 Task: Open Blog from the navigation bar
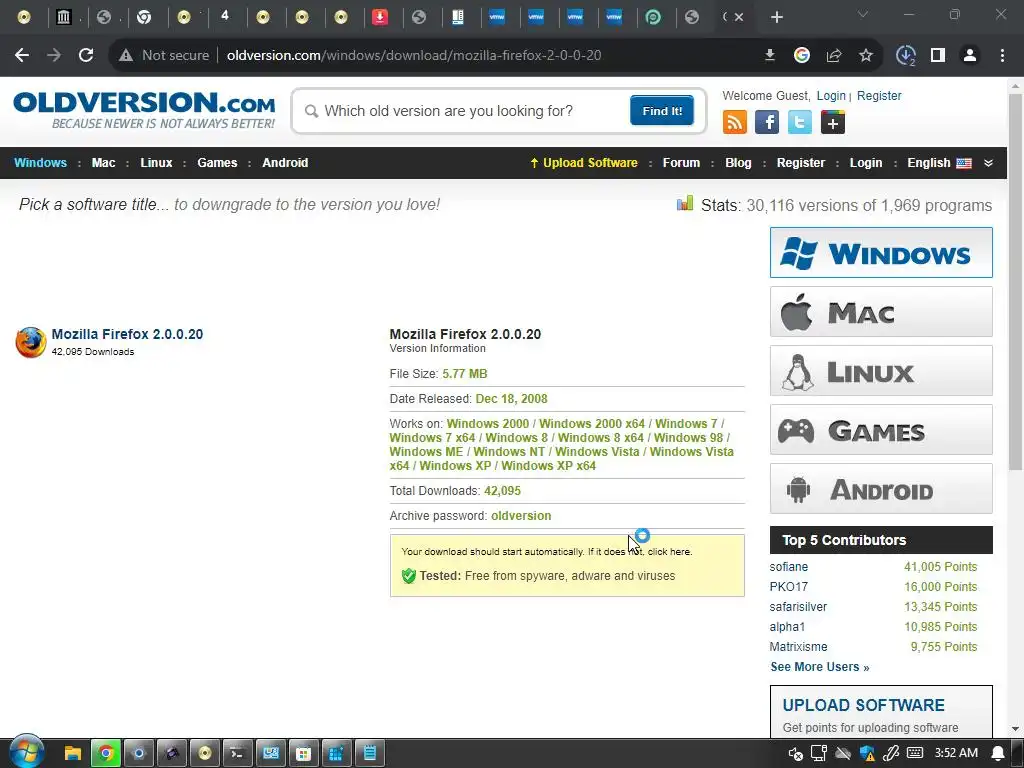coord(738,163)
